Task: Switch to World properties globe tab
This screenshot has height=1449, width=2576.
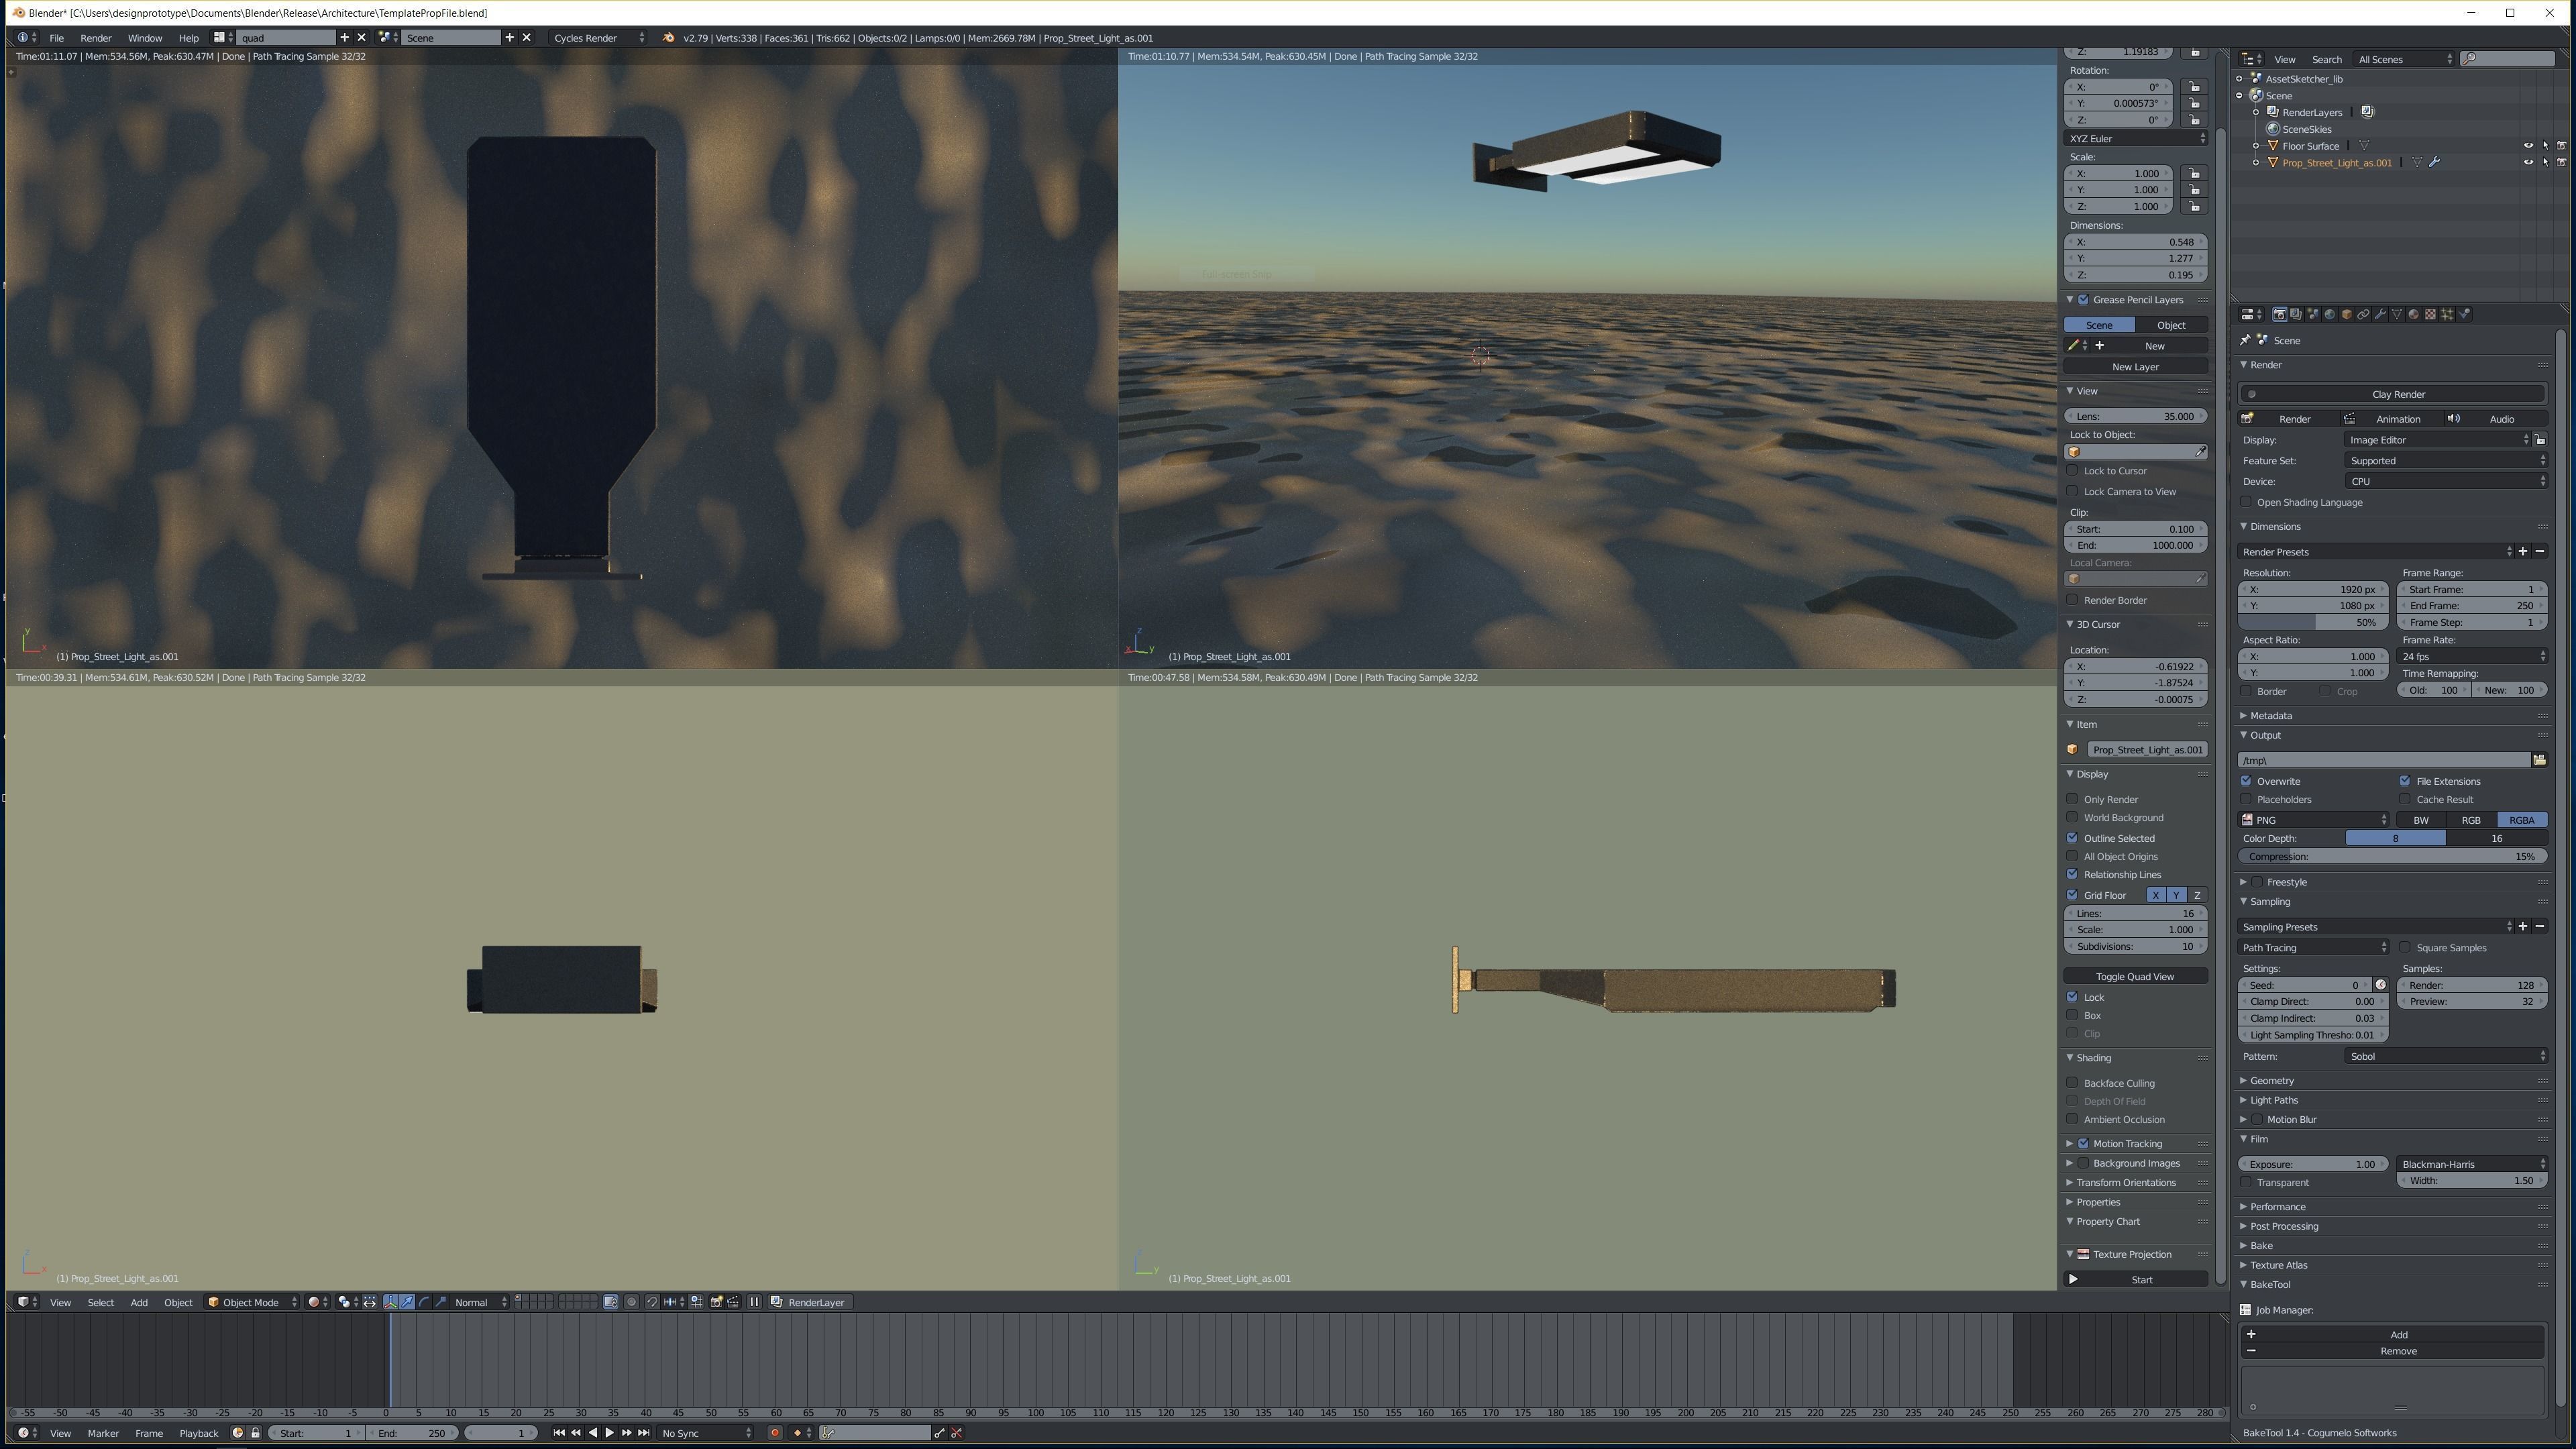Action: tap(2330, 314)
